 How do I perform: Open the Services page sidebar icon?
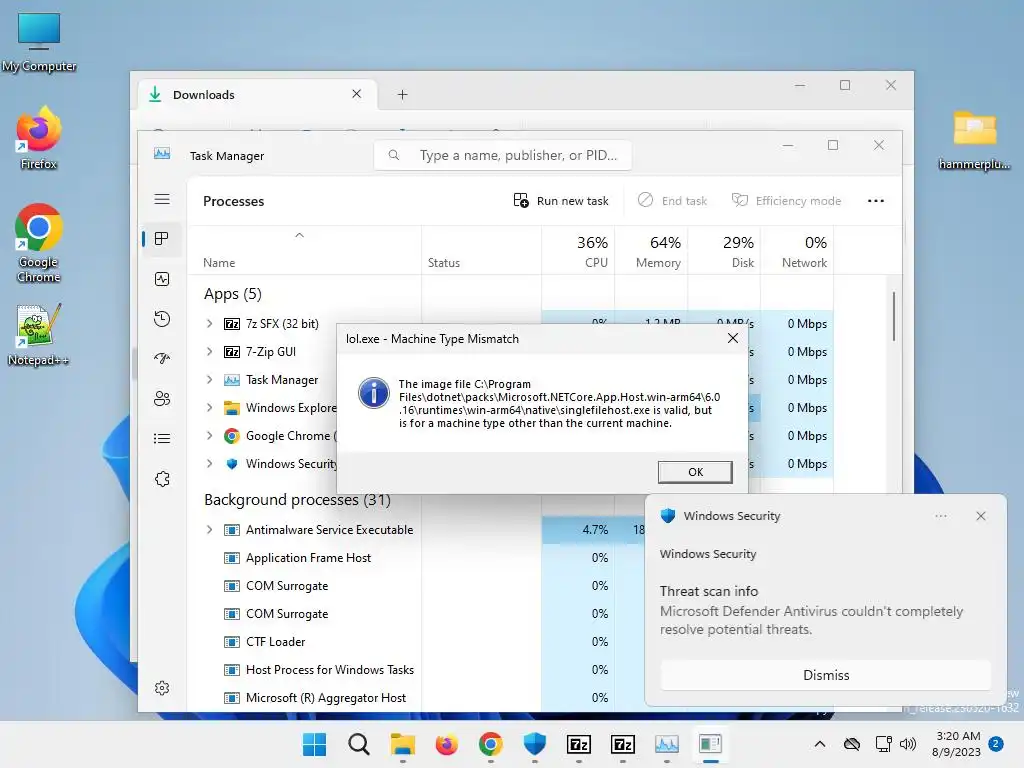click(x=162, y=479)
